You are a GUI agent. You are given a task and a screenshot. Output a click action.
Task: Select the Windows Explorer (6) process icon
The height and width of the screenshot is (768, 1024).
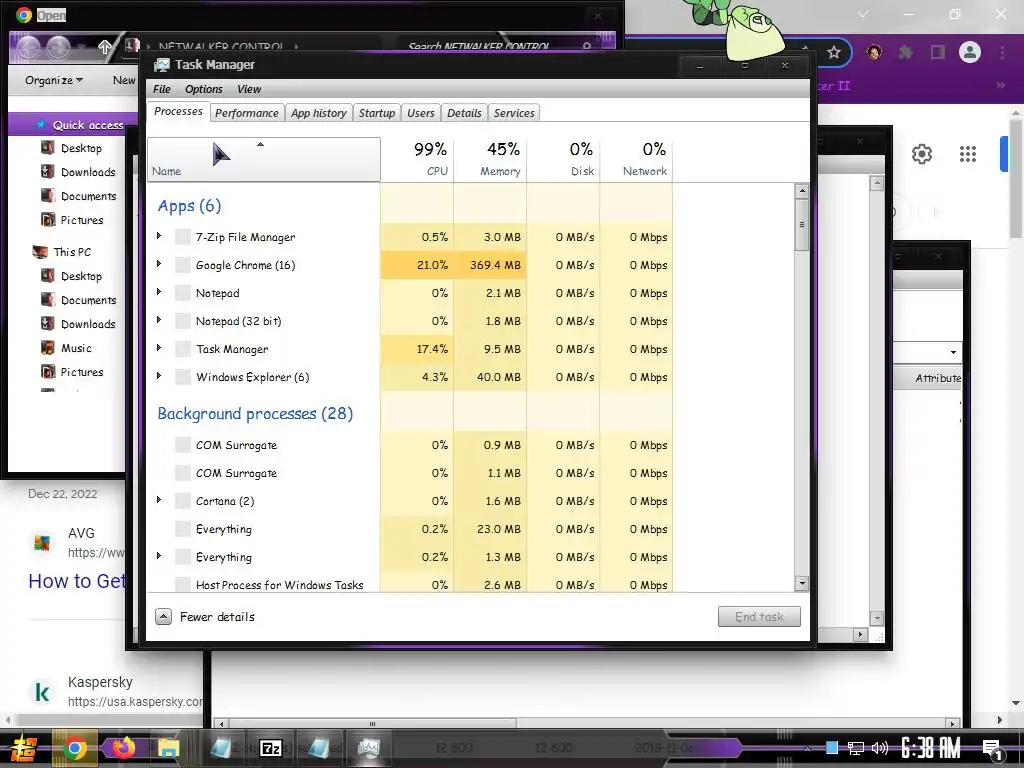183,377
